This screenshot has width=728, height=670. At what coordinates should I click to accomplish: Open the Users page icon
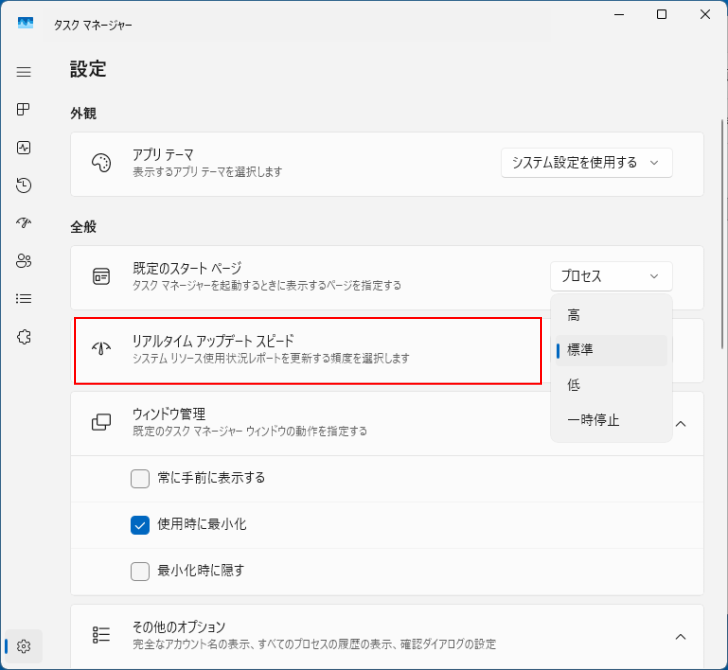pyautogui.click(x=24, y=260)
